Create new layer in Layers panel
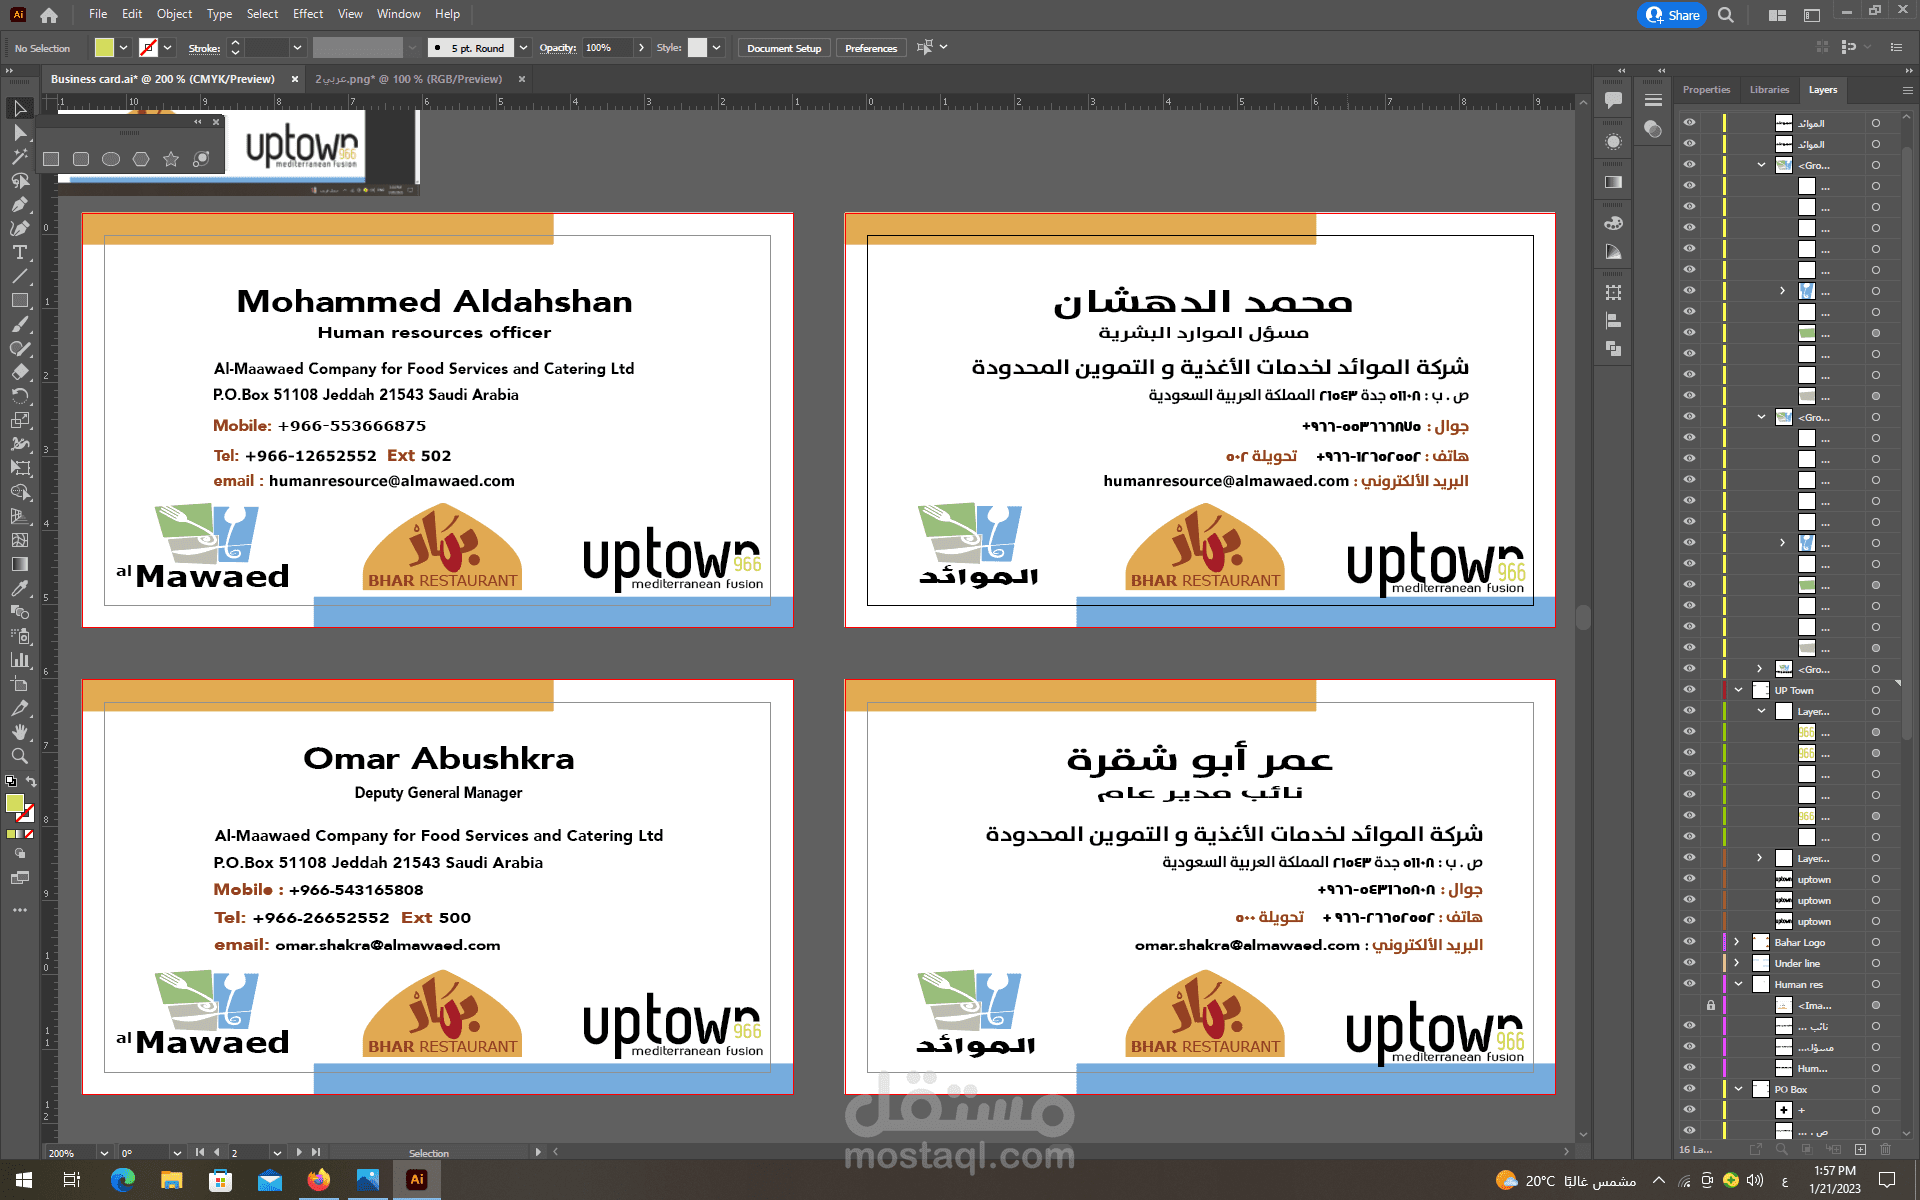The width and height of the screenshot is (1920, 1200). pos(1860,1150)
